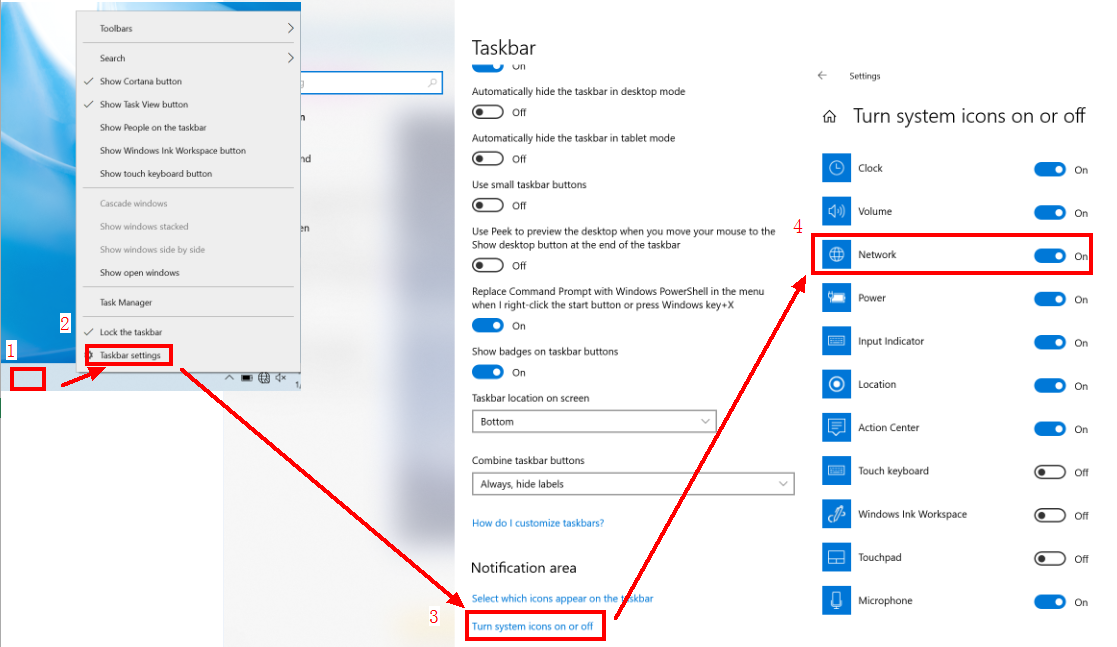The height and width of the screenshot is (647, 1117).
Task: Click the Network globe icon
Action: coord(836,255)
